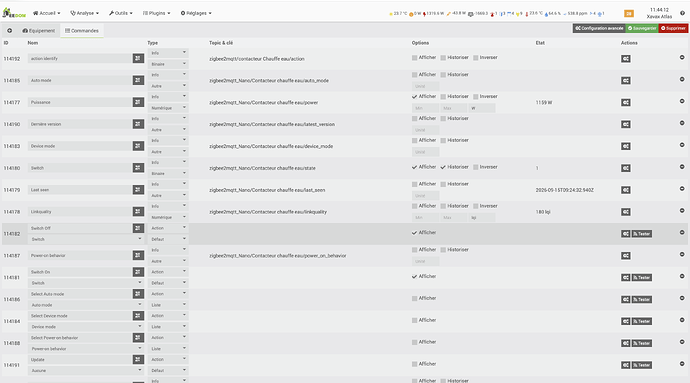The width and height of the screenshot is (690, 383).
Task: Click the Puissance state value '1159 W'
Action: [x=544, y=103]
